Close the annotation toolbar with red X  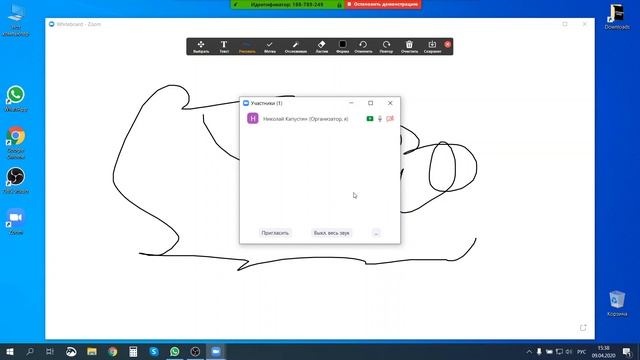tap(448, 44)
